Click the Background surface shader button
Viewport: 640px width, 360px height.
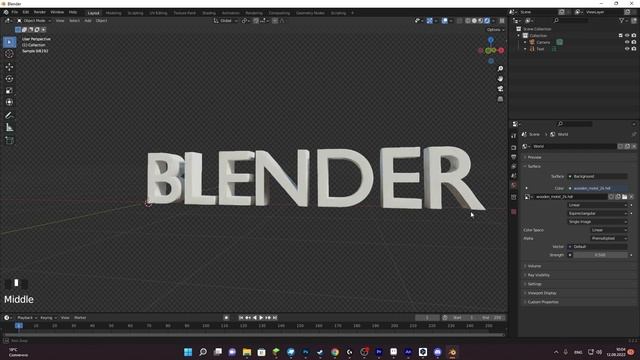coord(597,176)
